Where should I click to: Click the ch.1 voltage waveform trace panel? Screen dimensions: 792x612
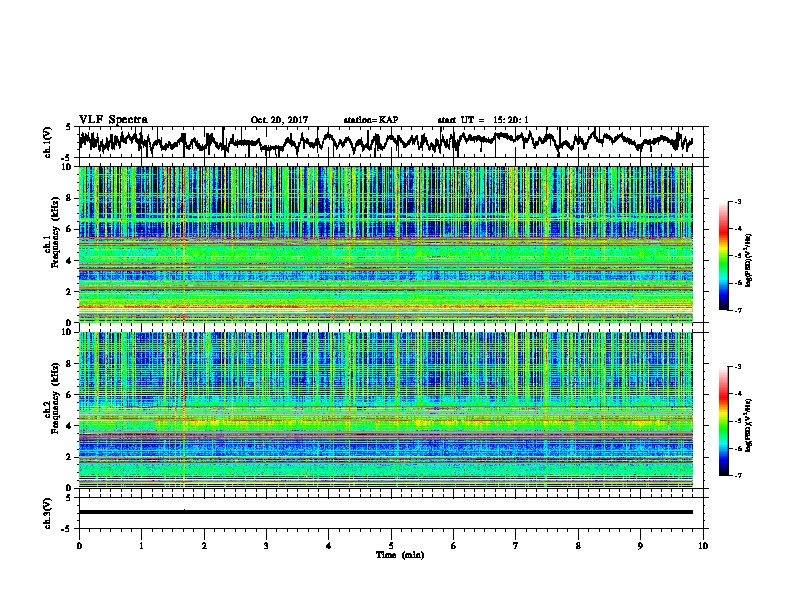[x=393, y=142]
